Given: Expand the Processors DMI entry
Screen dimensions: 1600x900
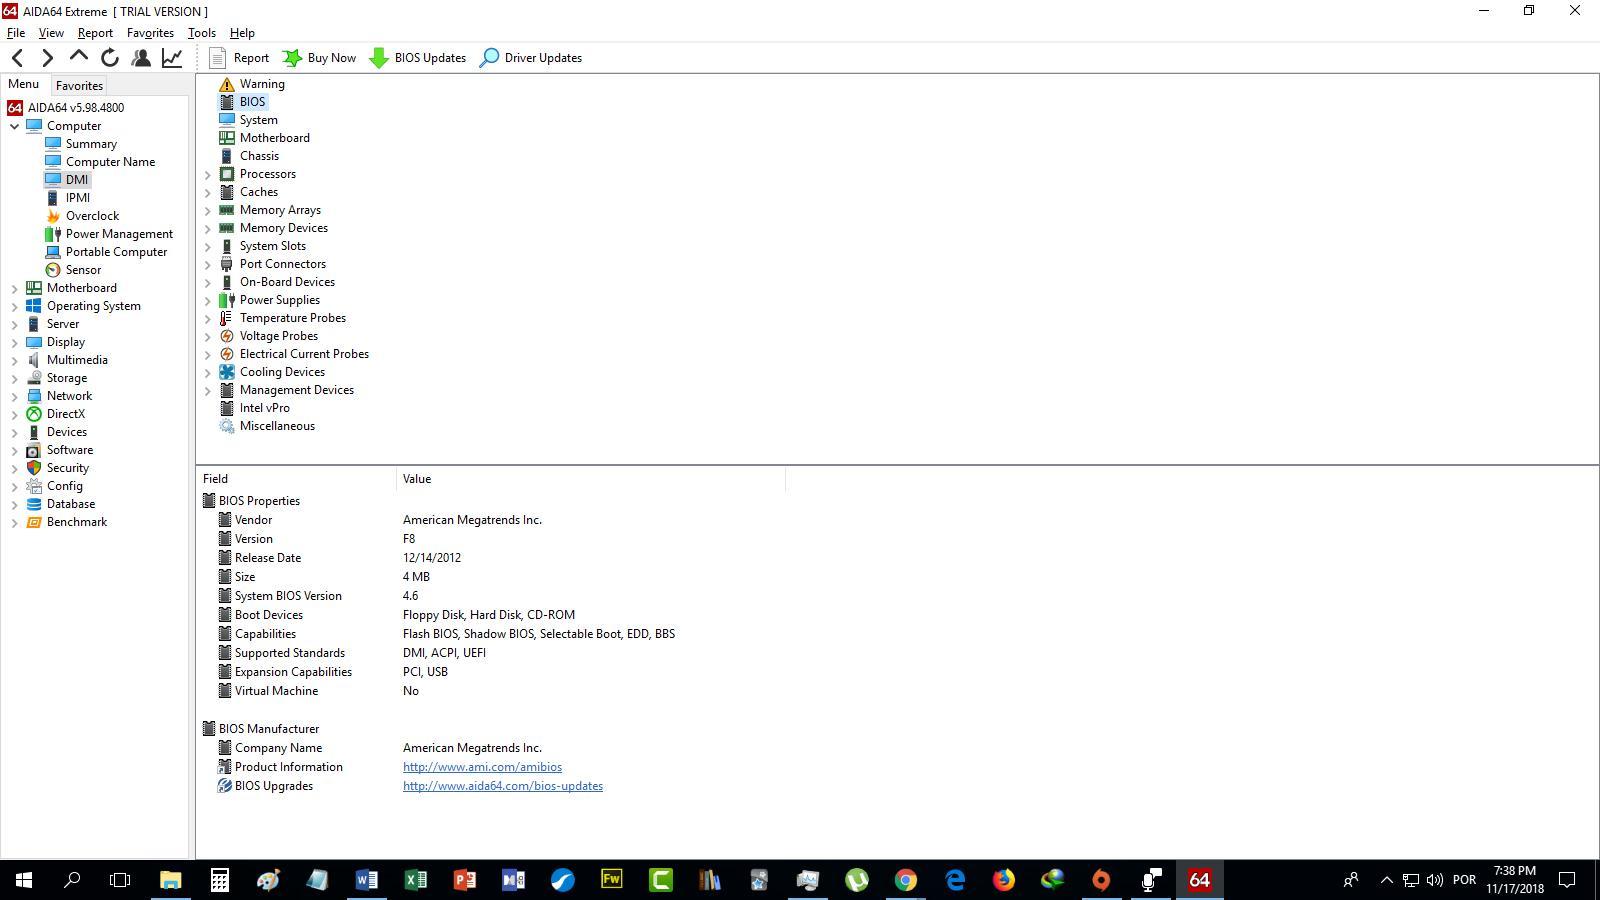Looking at the screenshot, I should pyautogui.click(x=208, y=174).
